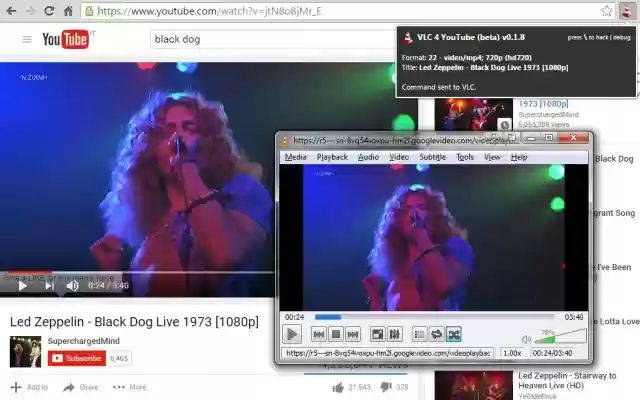Subscribe to SuperchargedMind channel
Viewport: 640px width, 400px height.
77,358
